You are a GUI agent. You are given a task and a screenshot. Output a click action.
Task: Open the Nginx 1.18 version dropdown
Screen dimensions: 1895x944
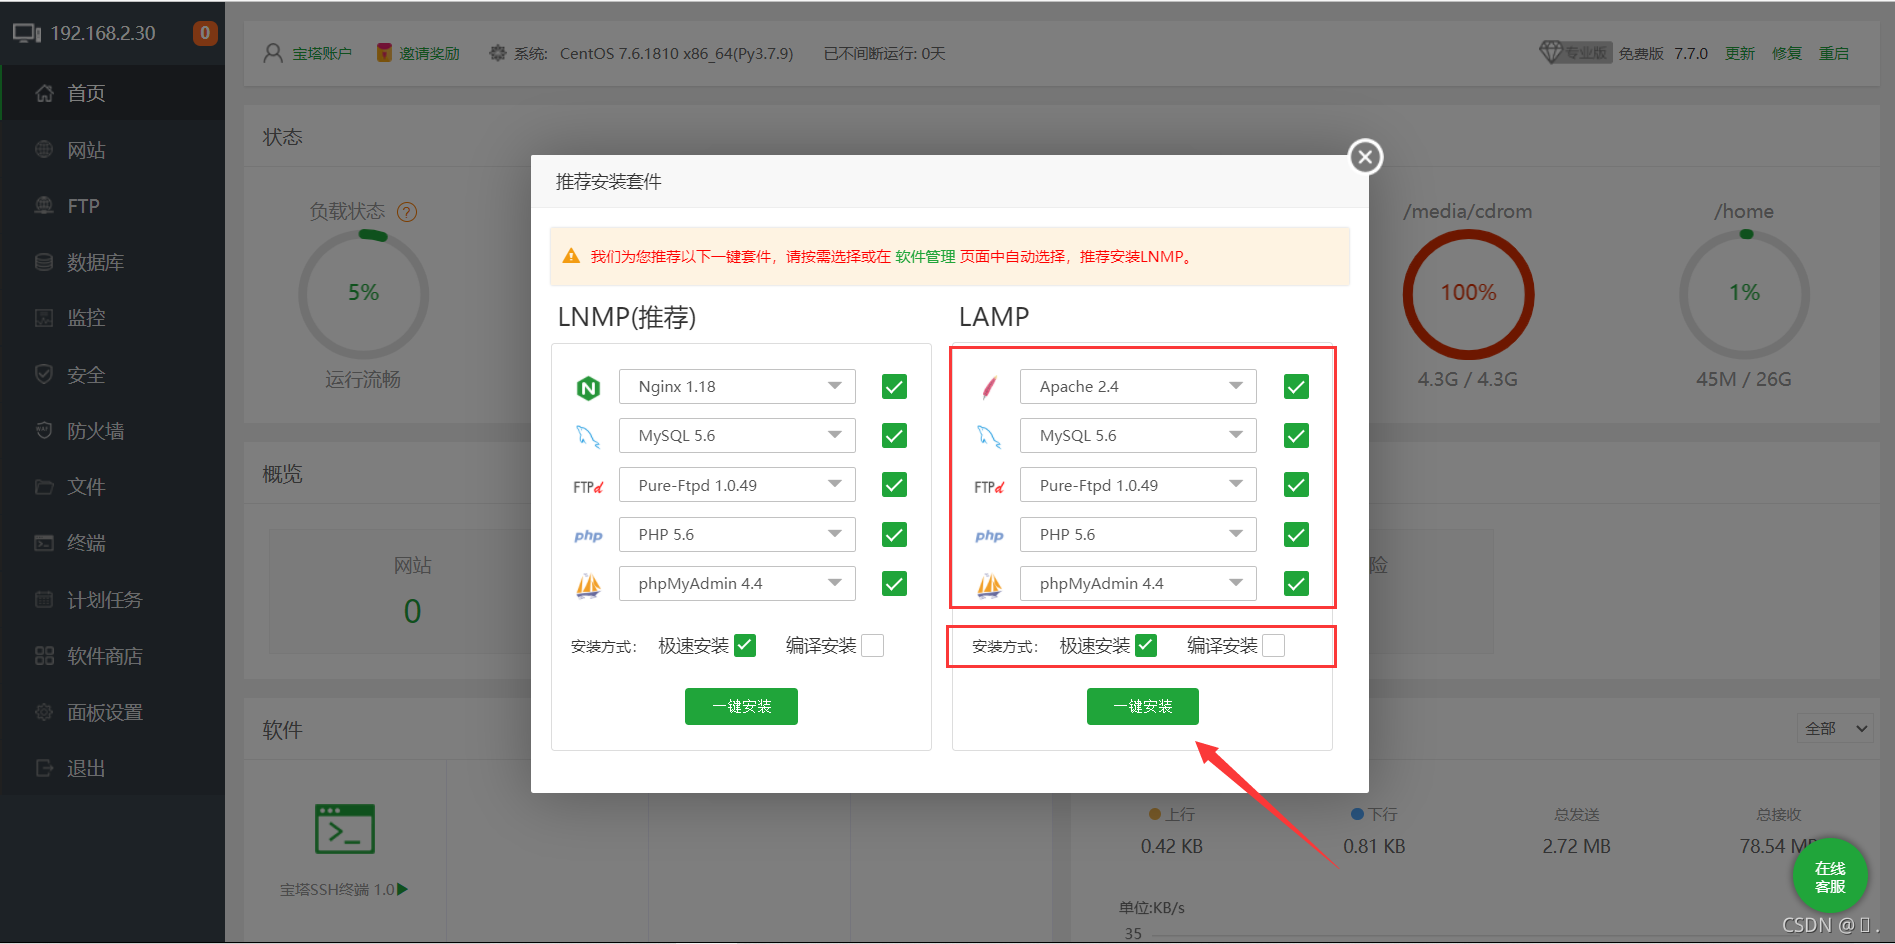[x=737, y=387]
